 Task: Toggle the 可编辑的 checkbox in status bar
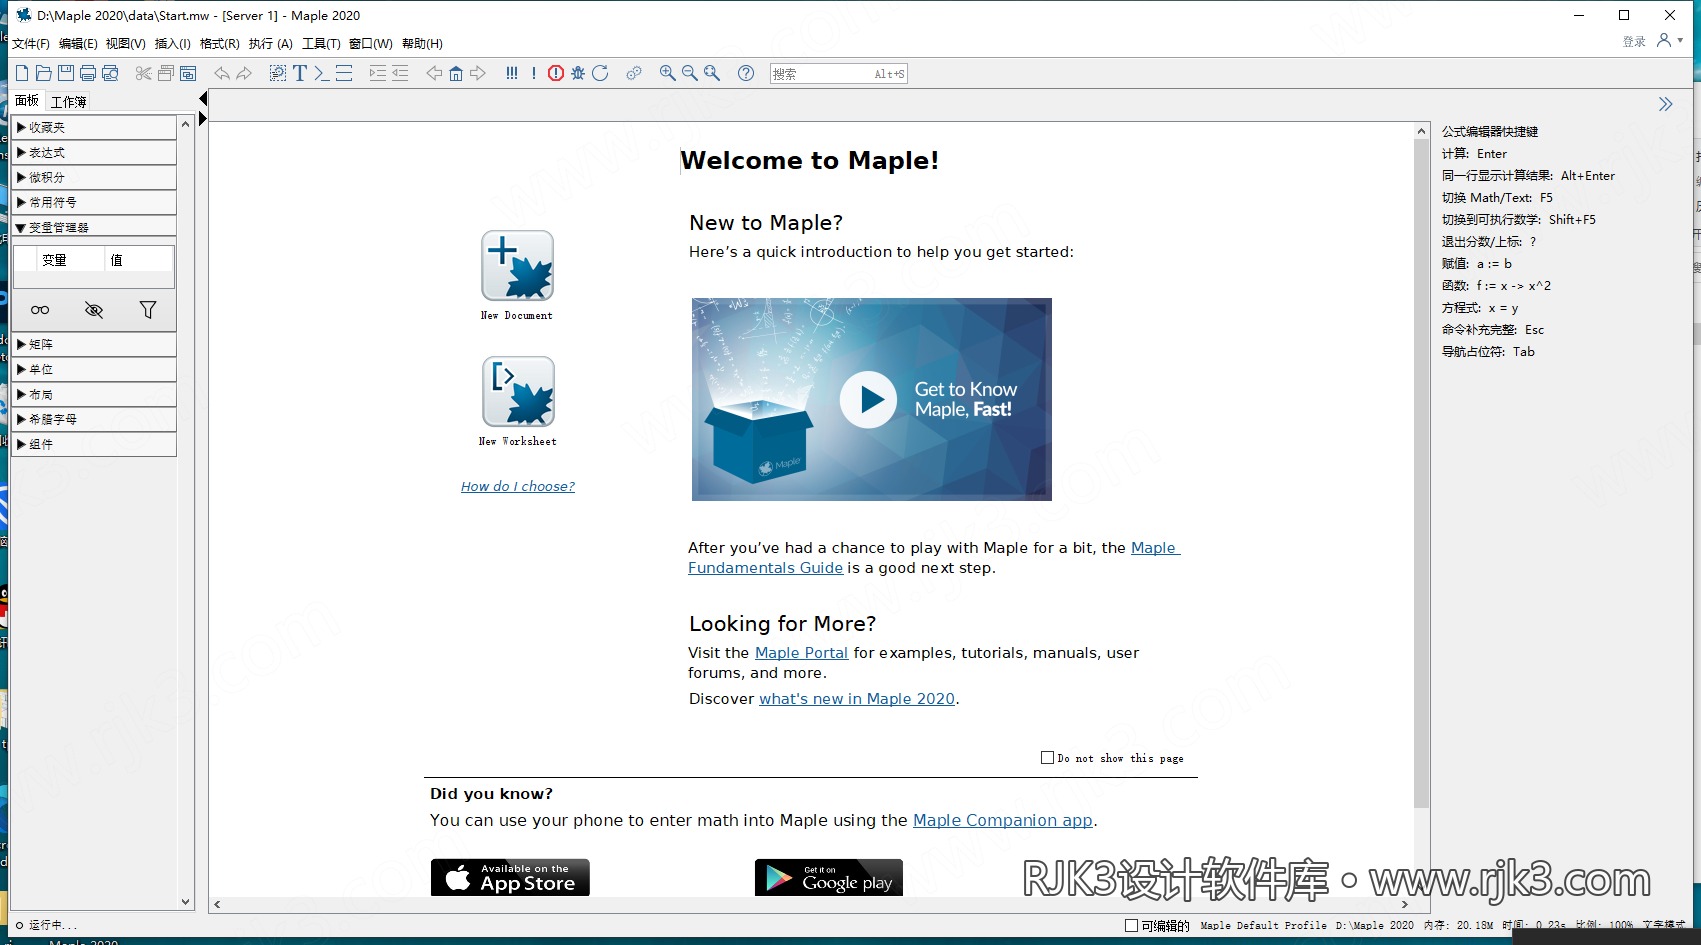coord(1131,926)
